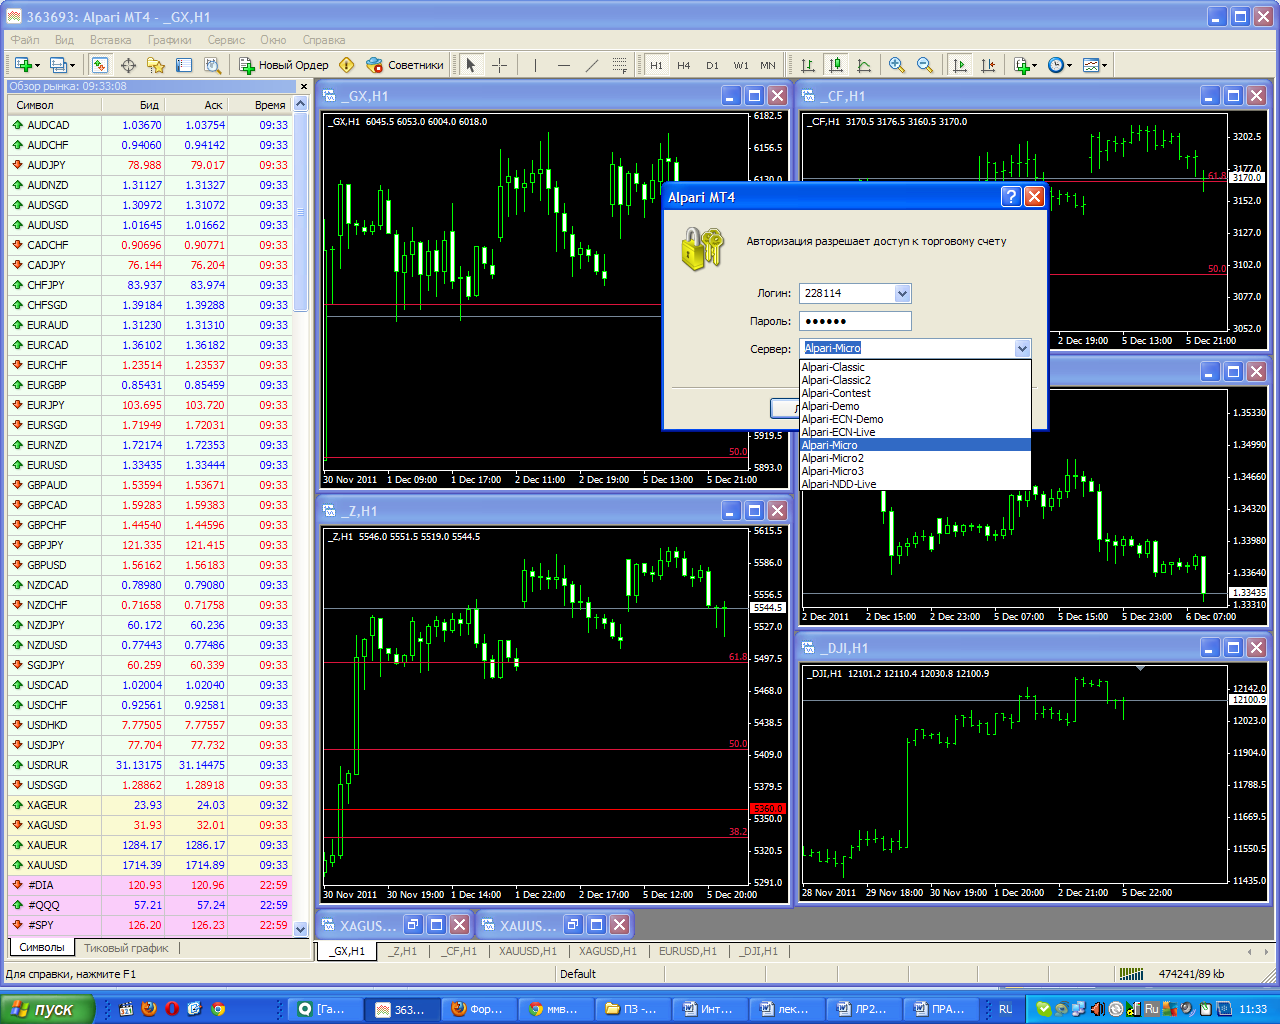Select the Crosshair tool

click(499, 65)
